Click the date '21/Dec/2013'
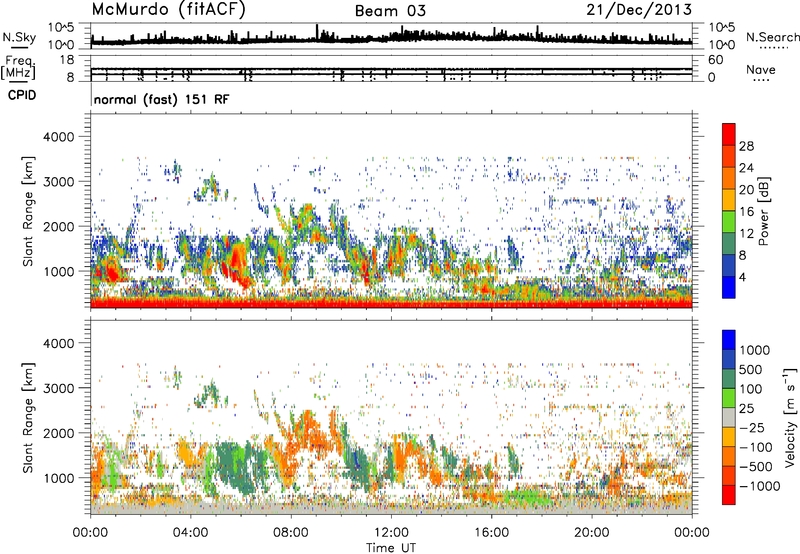The height and width of the screenshot is (554, 800). (x=639, y=9)
